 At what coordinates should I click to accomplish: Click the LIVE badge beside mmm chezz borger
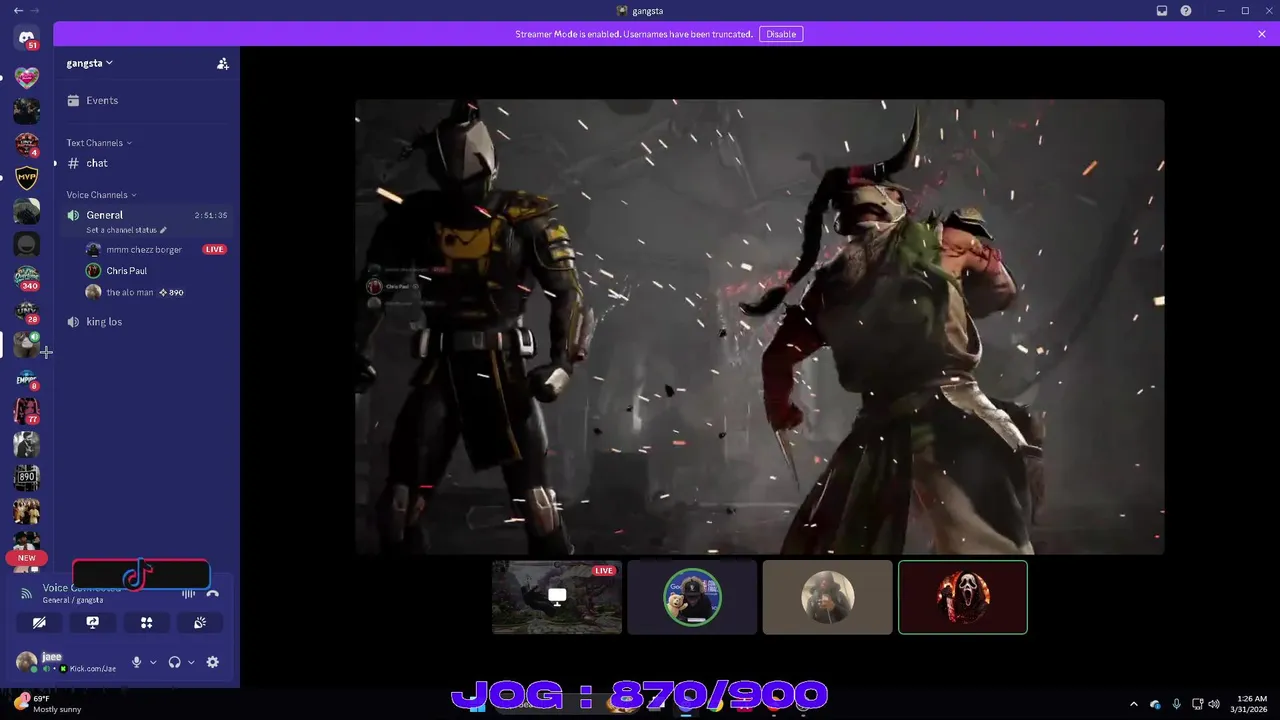(x=215, y=249)
